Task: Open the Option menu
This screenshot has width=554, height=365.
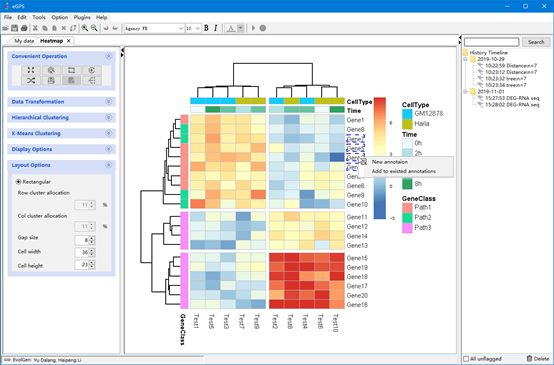Action: [60, 17]
